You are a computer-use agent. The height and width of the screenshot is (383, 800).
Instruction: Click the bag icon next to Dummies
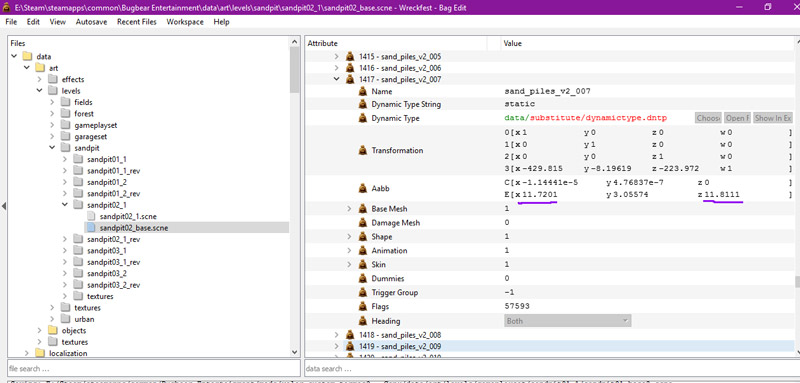[x=362, y=278]
